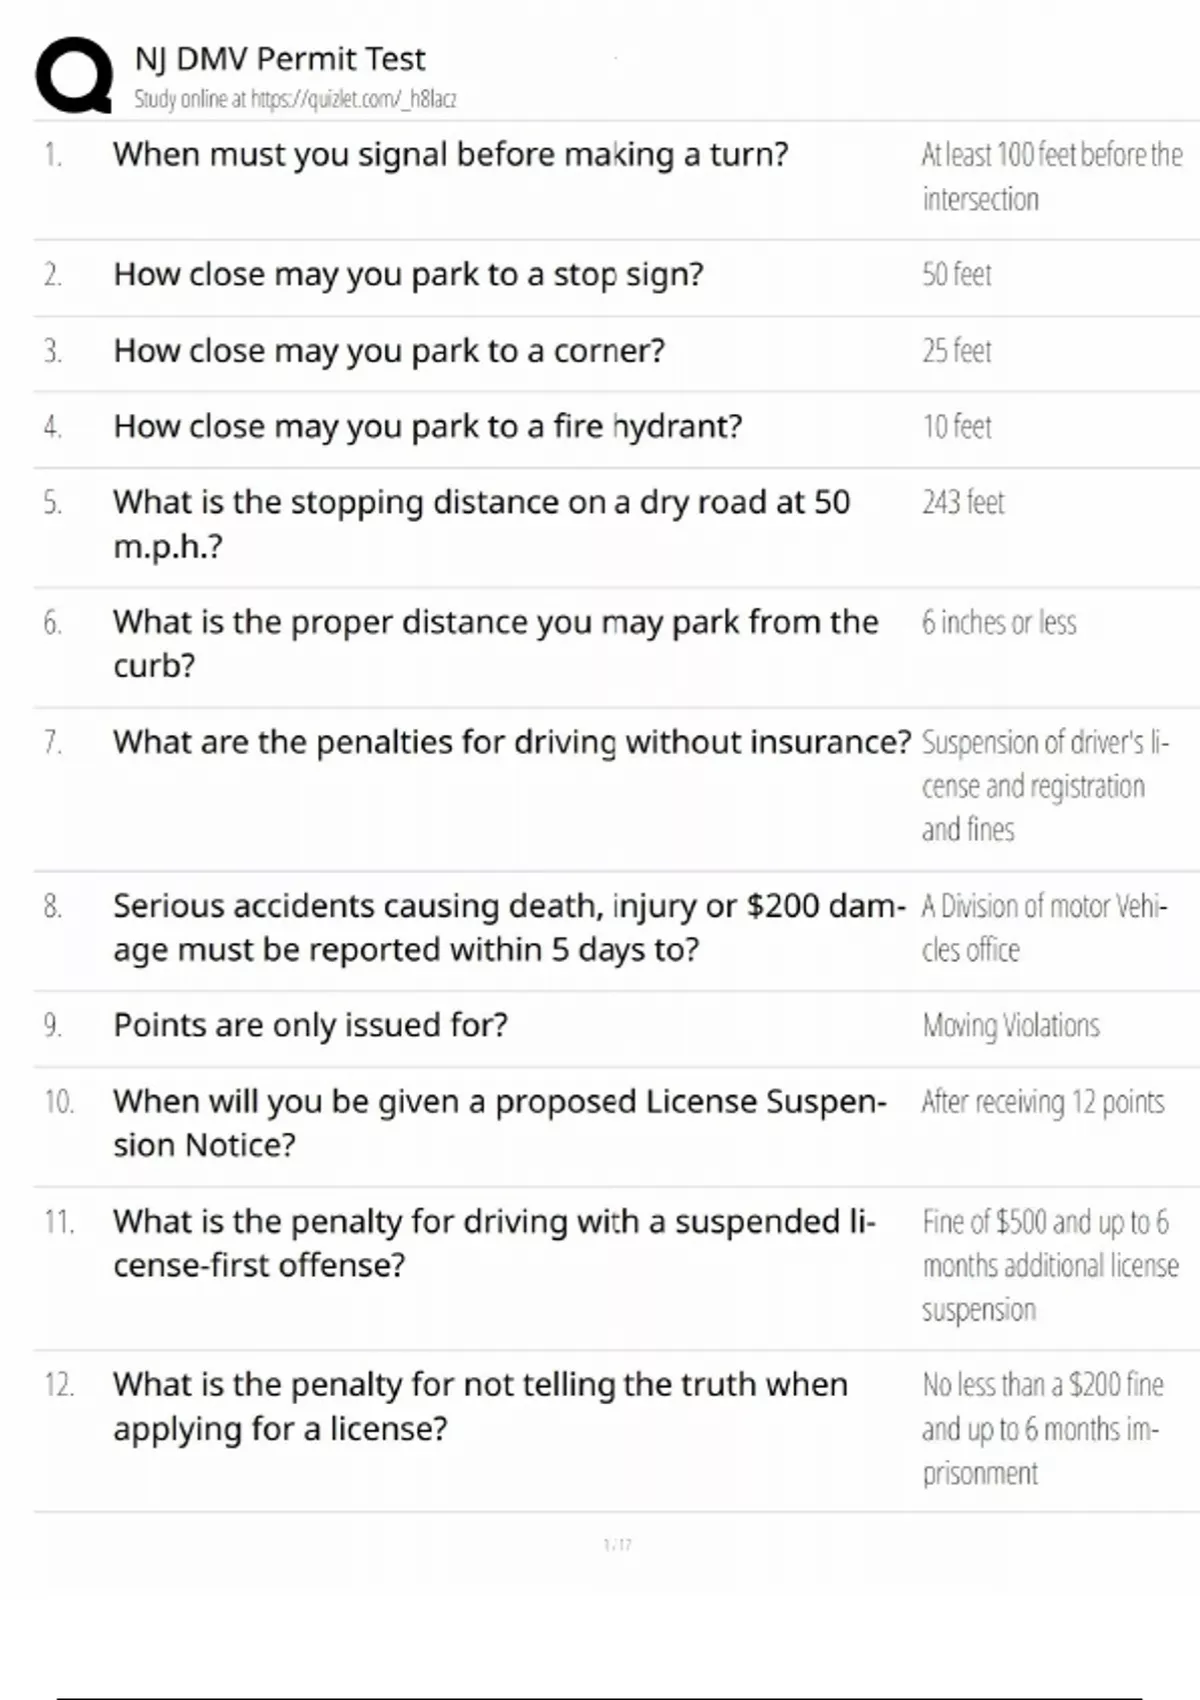The image size is (1200, 1700).
Task: Click the 'Moving Violations' answer
Action: (x=1010, y=1025)
